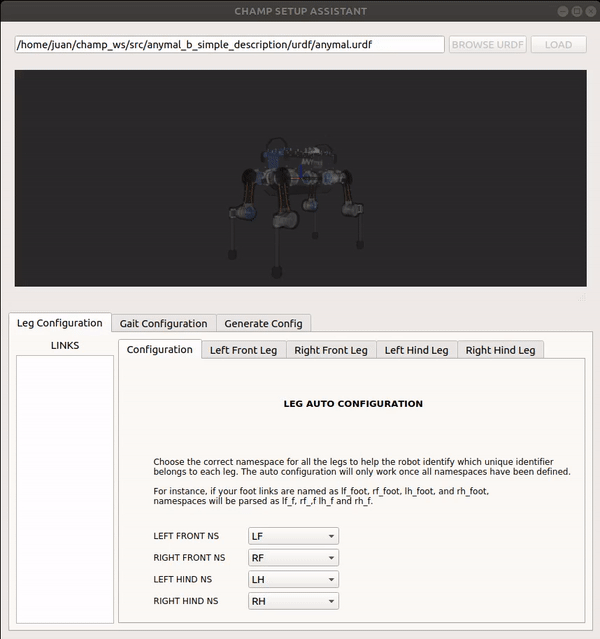The width and height of the screenshot is (600, 639).
Task: Close the CHAMP Setup Assistant window
Action: (x=591, y=11)
